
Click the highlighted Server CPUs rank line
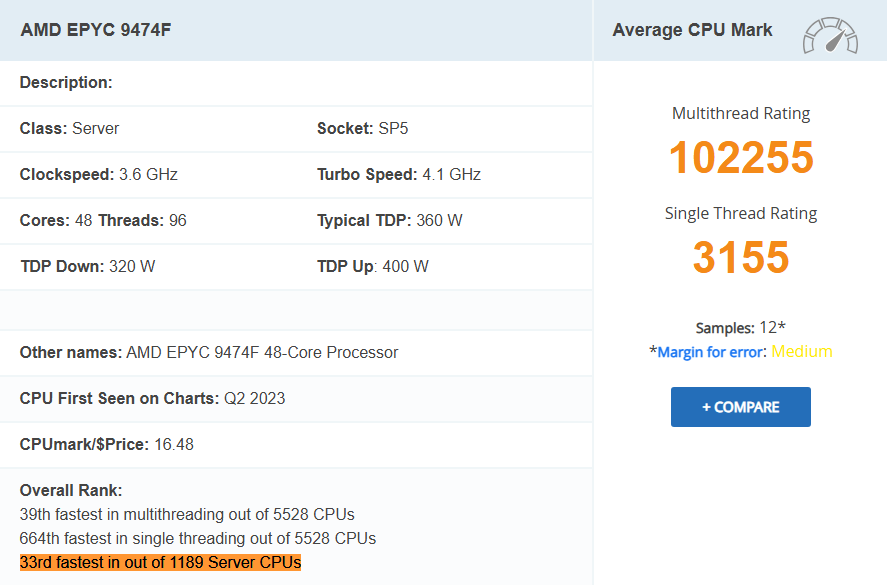coord(160,562)
